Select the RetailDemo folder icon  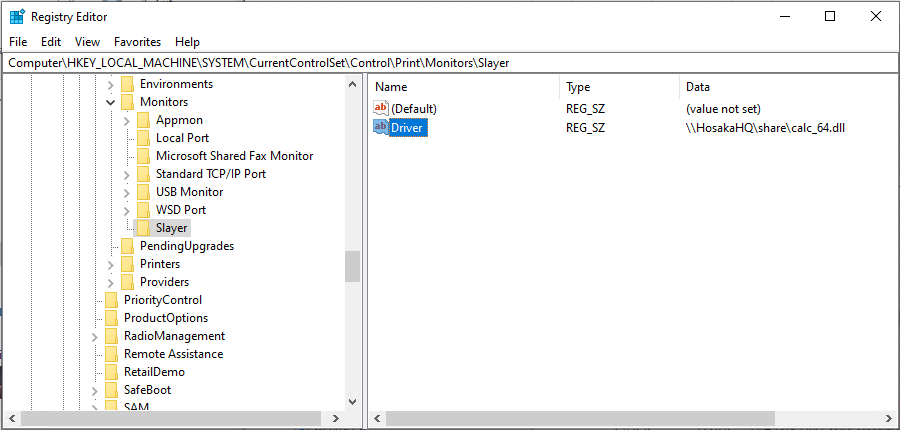tap(111, 372)
